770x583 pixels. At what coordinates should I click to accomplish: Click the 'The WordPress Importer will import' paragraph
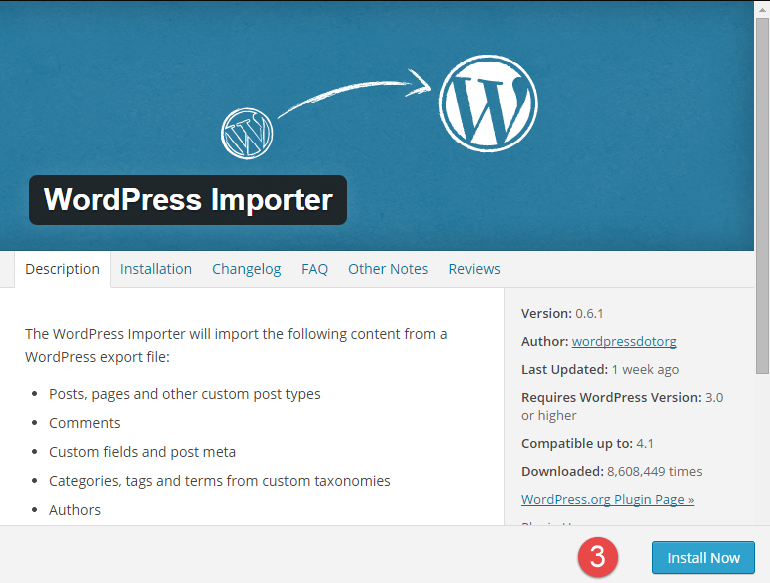tap(236, 345)
